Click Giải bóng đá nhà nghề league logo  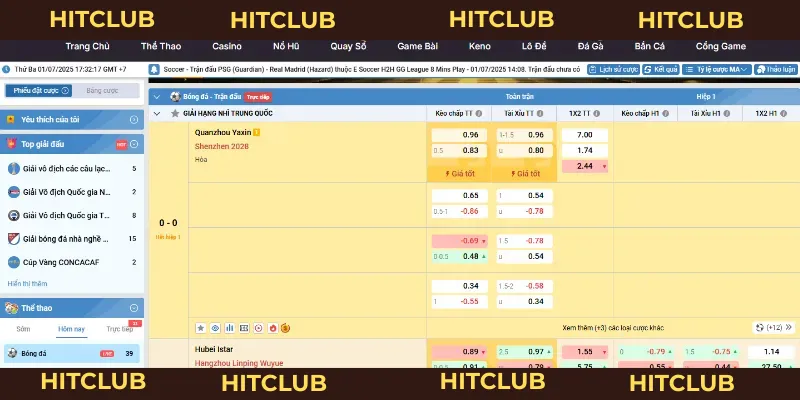pos(14,239)
